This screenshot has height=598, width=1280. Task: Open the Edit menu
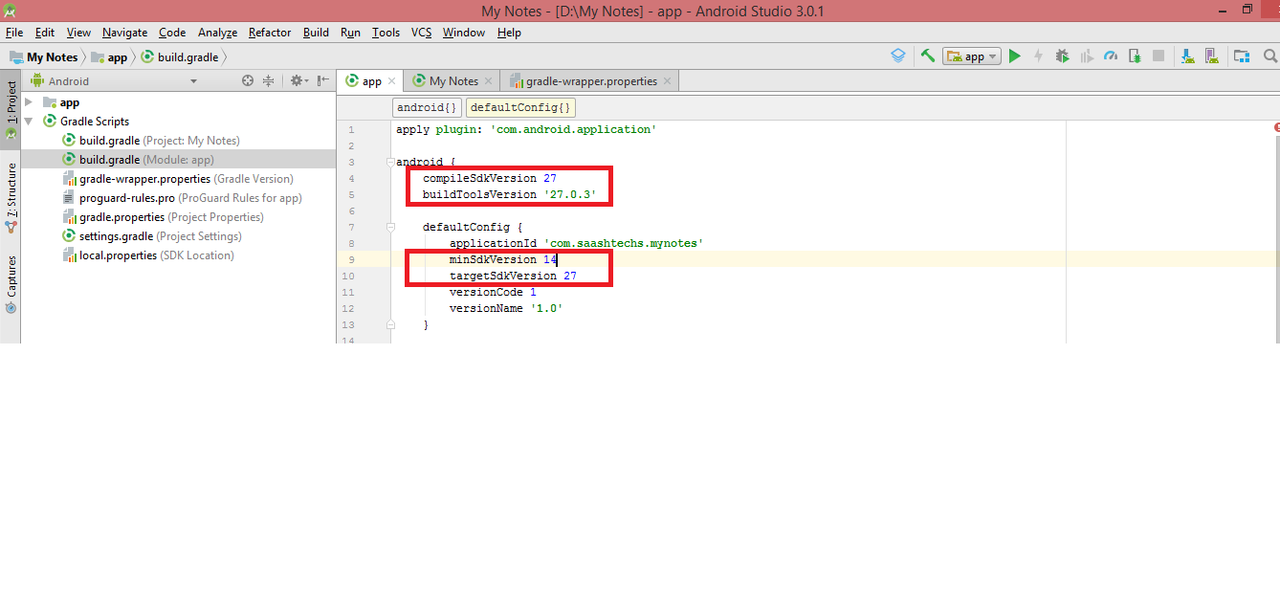(44, 32)
